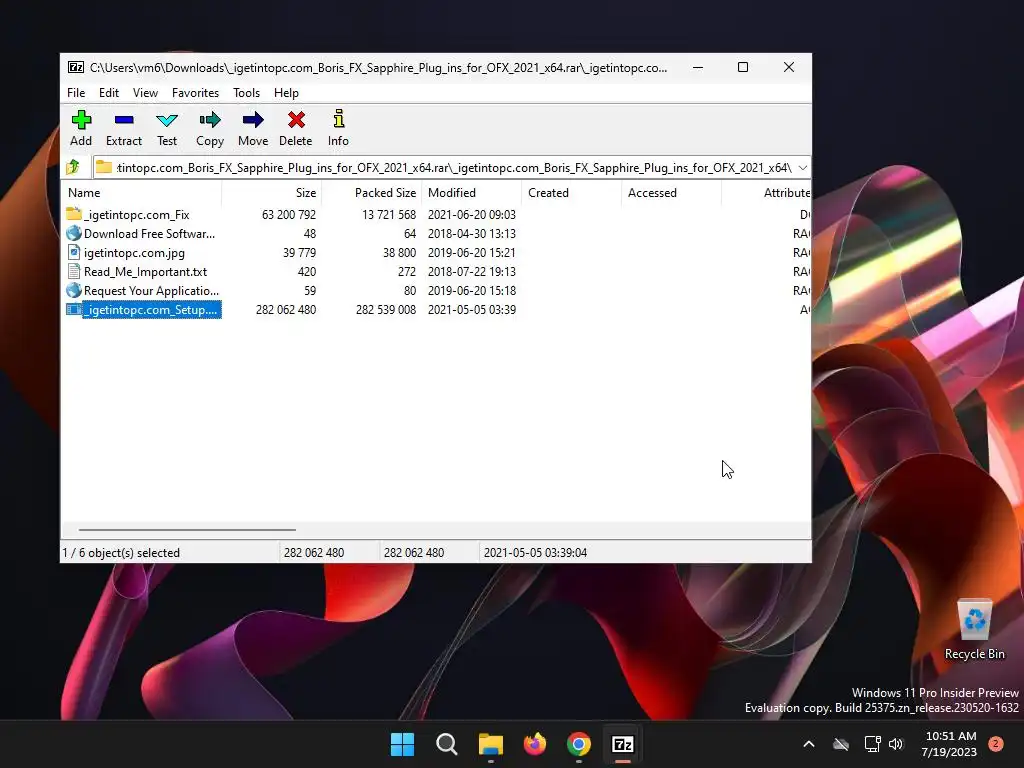The height and width of the screenshot is (768, 1024).
Task: Click modified date 2018-07-22 19:13
Action: point(472,271)
